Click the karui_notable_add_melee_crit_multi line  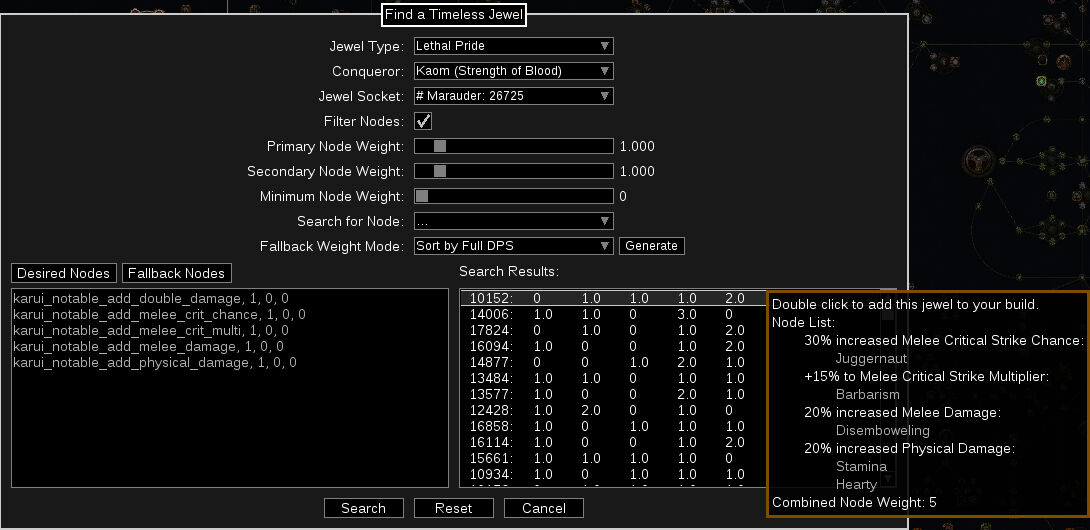(151, 330)
